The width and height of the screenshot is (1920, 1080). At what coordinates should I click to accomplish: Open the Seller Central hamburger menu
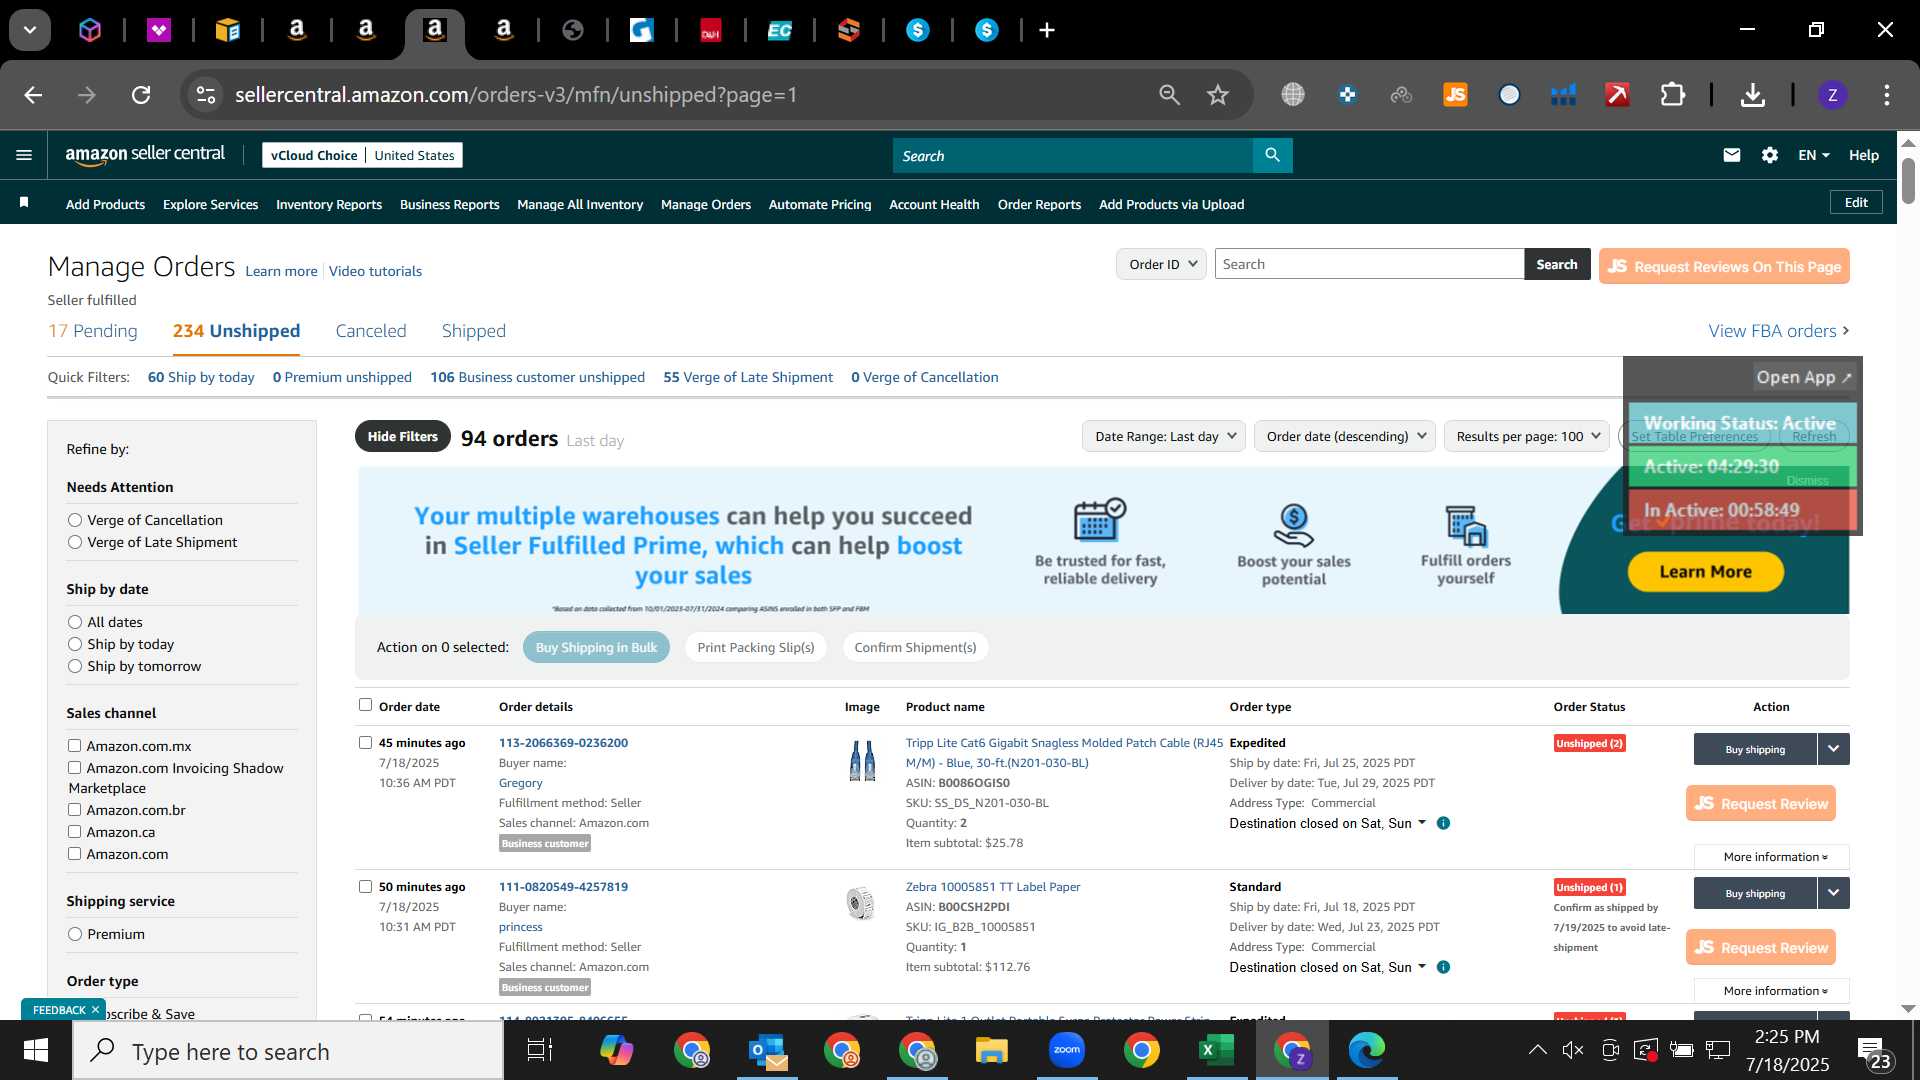click(24, 155)
